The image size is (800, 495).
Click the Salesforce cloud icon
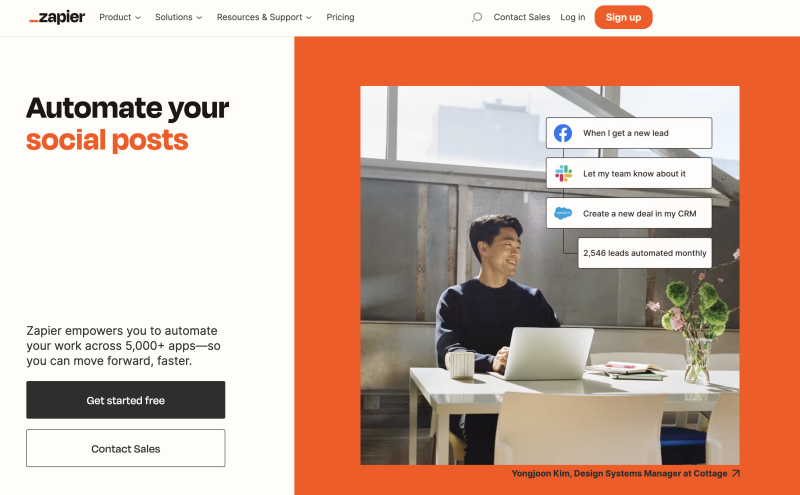(x=563, y=213)
